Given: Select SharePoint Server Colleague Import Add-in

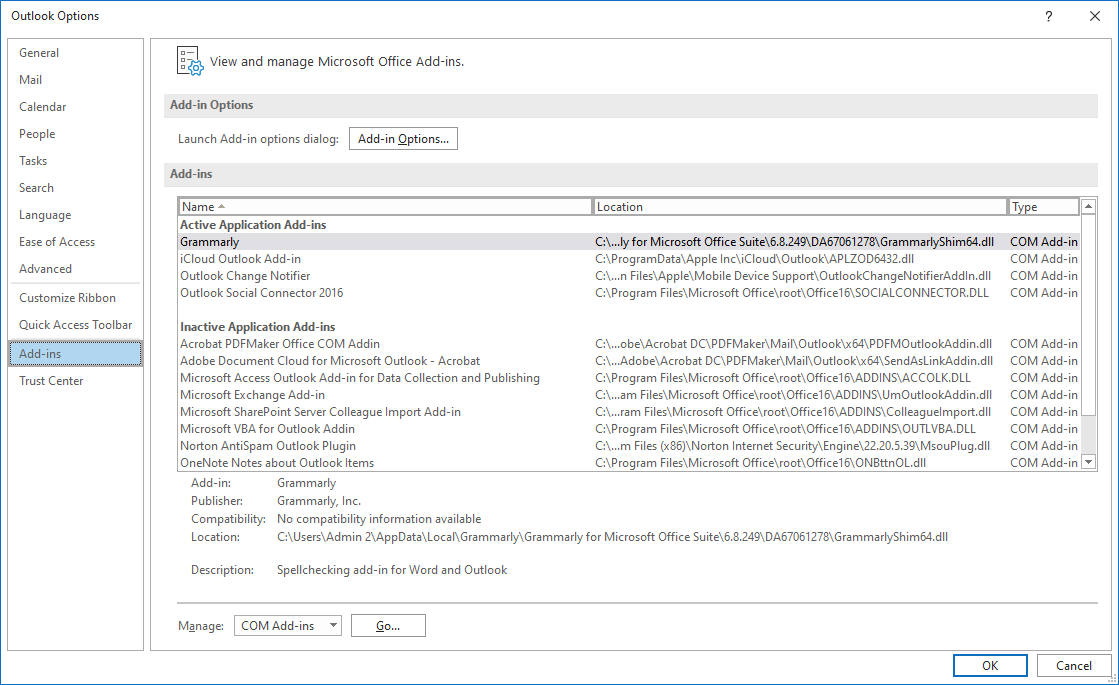Looking at the screenshot, I should click(x=629, y=412).
